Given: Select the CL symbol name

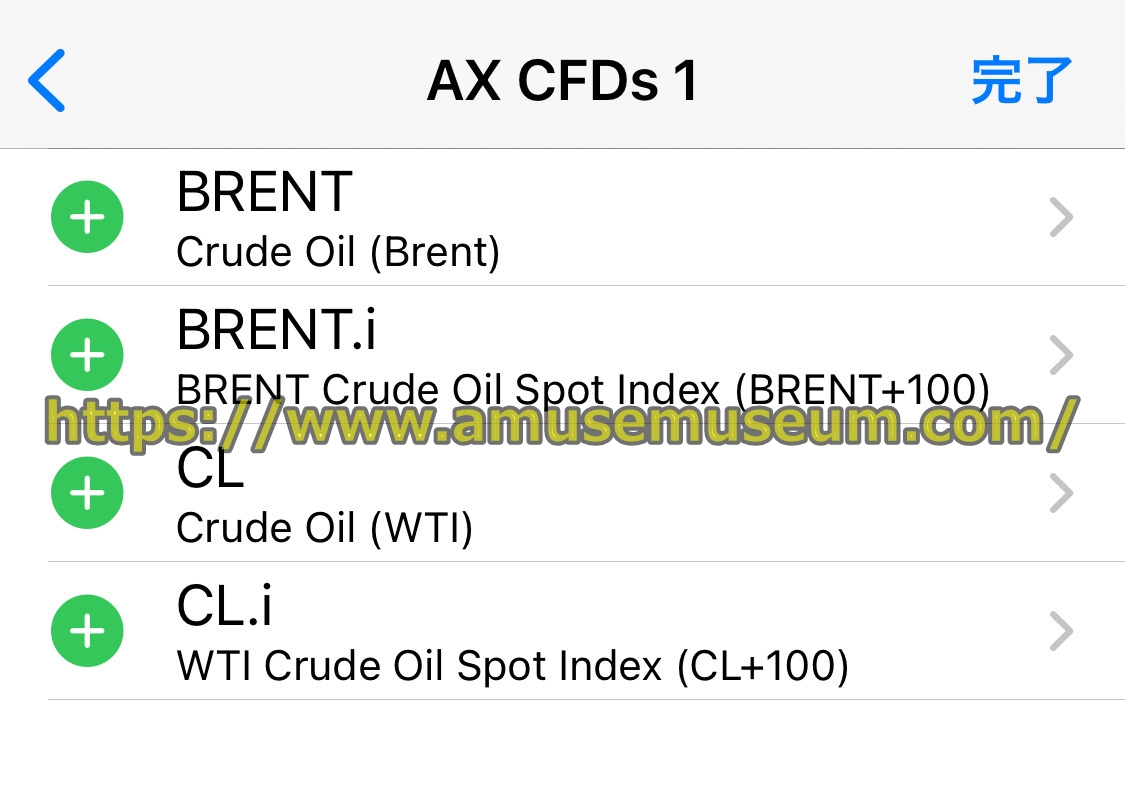Looking at the screenshot, I should [x=210, y=468].
